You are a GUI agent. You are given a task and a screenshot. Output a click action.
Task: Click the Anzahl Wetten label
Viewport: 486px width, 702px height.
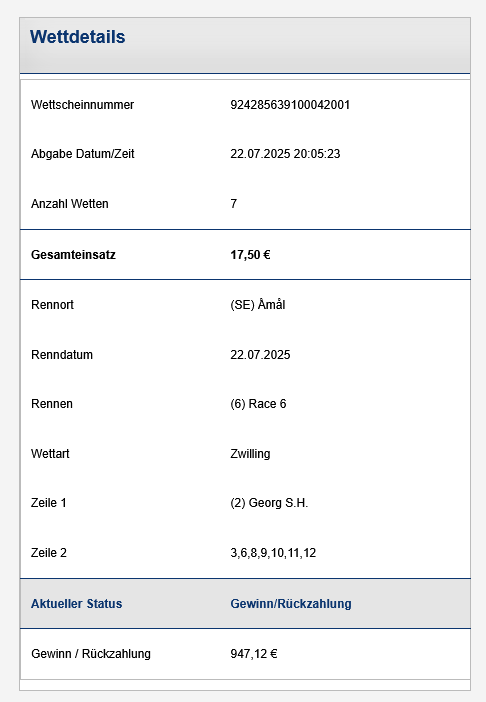coord(70,204)
